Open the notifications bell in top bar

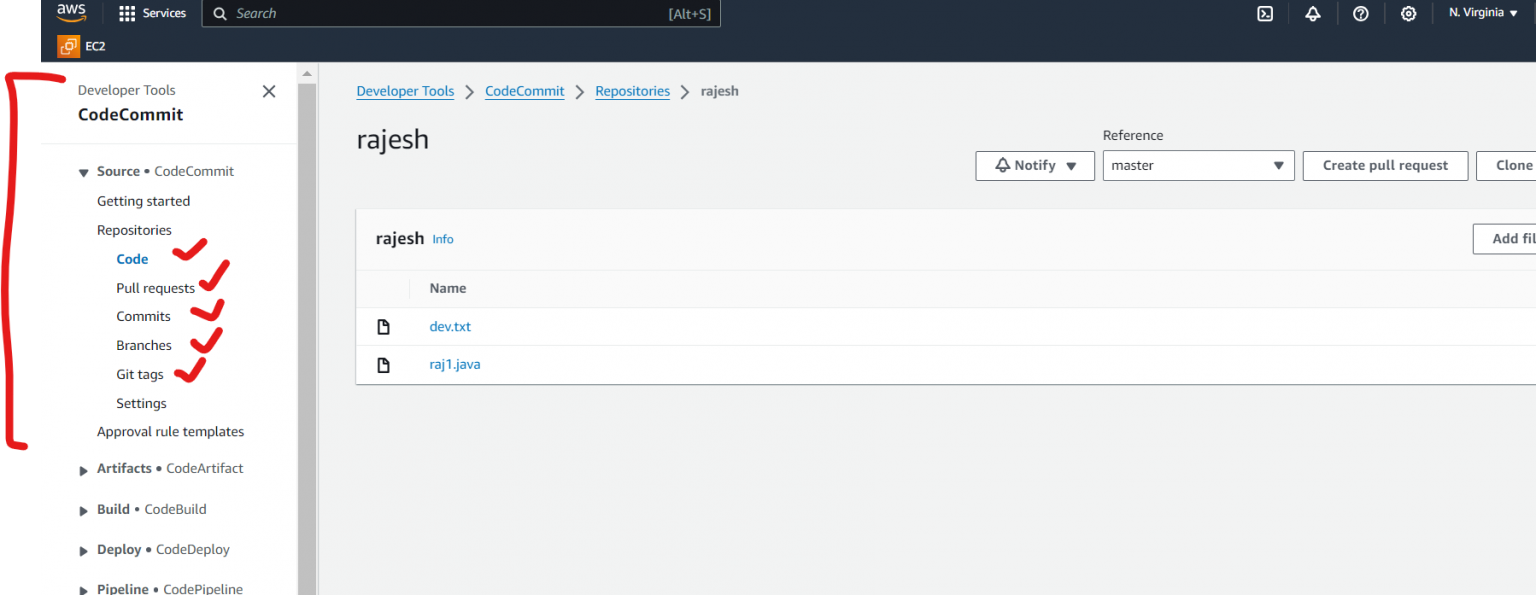(1313, 14)
